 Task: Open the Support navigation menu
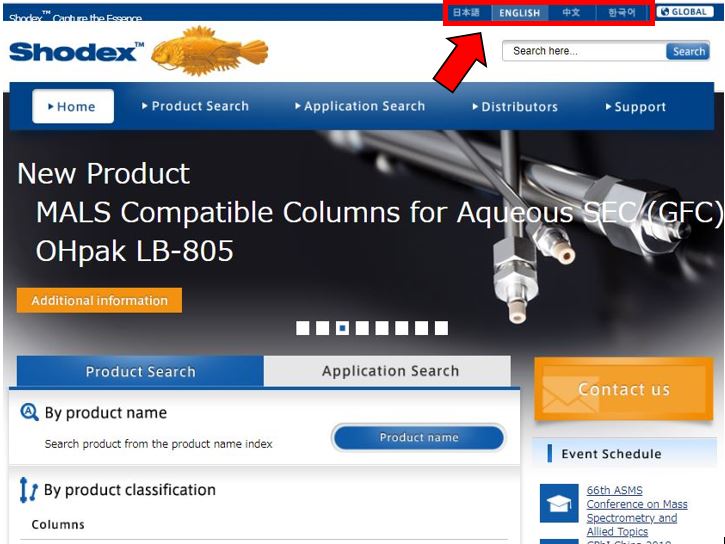636,107
